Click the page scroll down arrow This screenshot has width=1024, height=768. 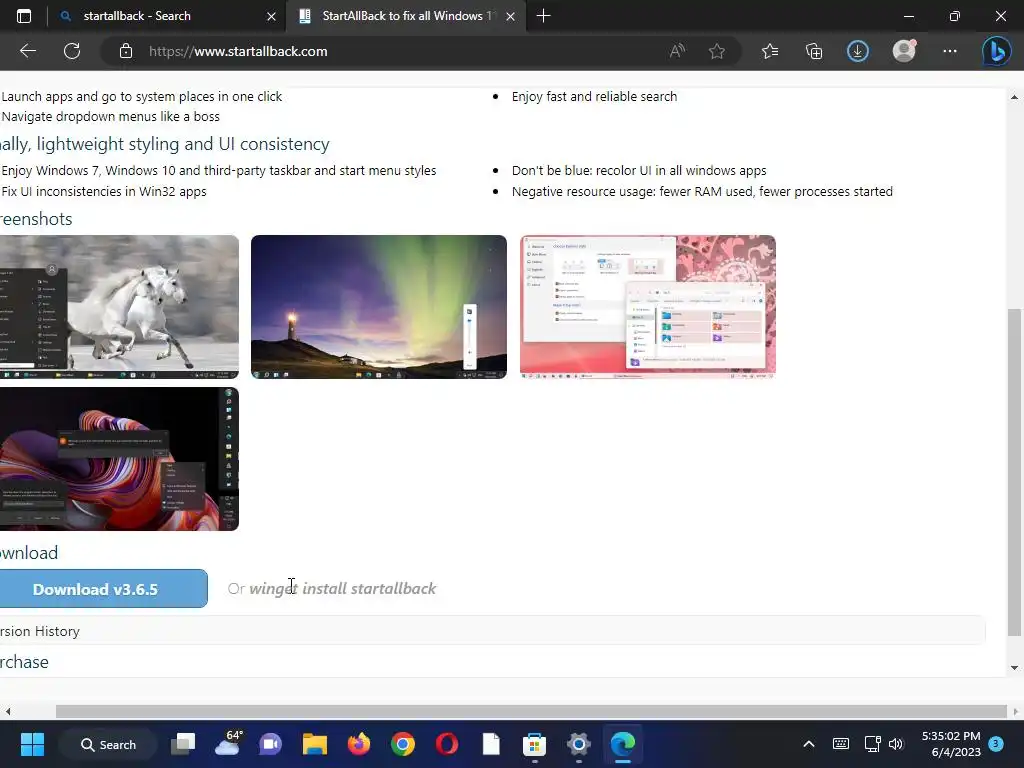click(x=1014, y=667)
